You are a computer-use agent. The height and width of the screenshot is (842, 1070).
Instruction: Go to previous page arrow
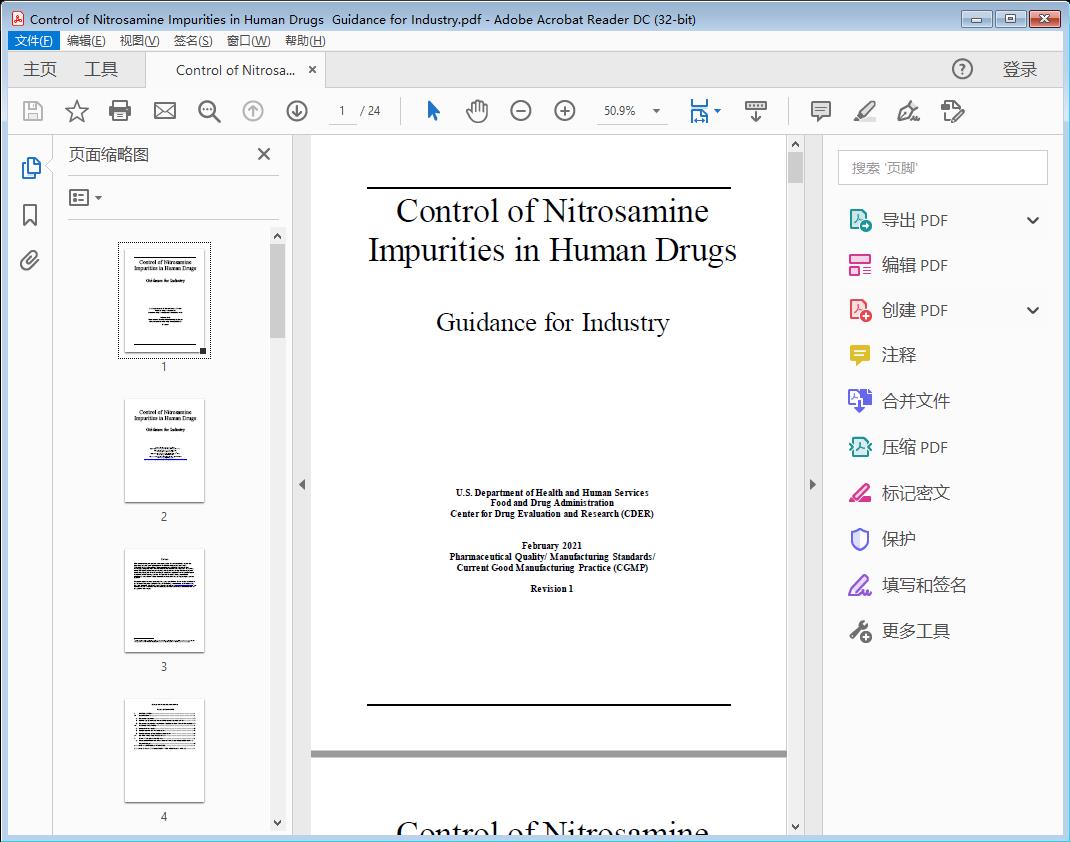pos(252,111)
